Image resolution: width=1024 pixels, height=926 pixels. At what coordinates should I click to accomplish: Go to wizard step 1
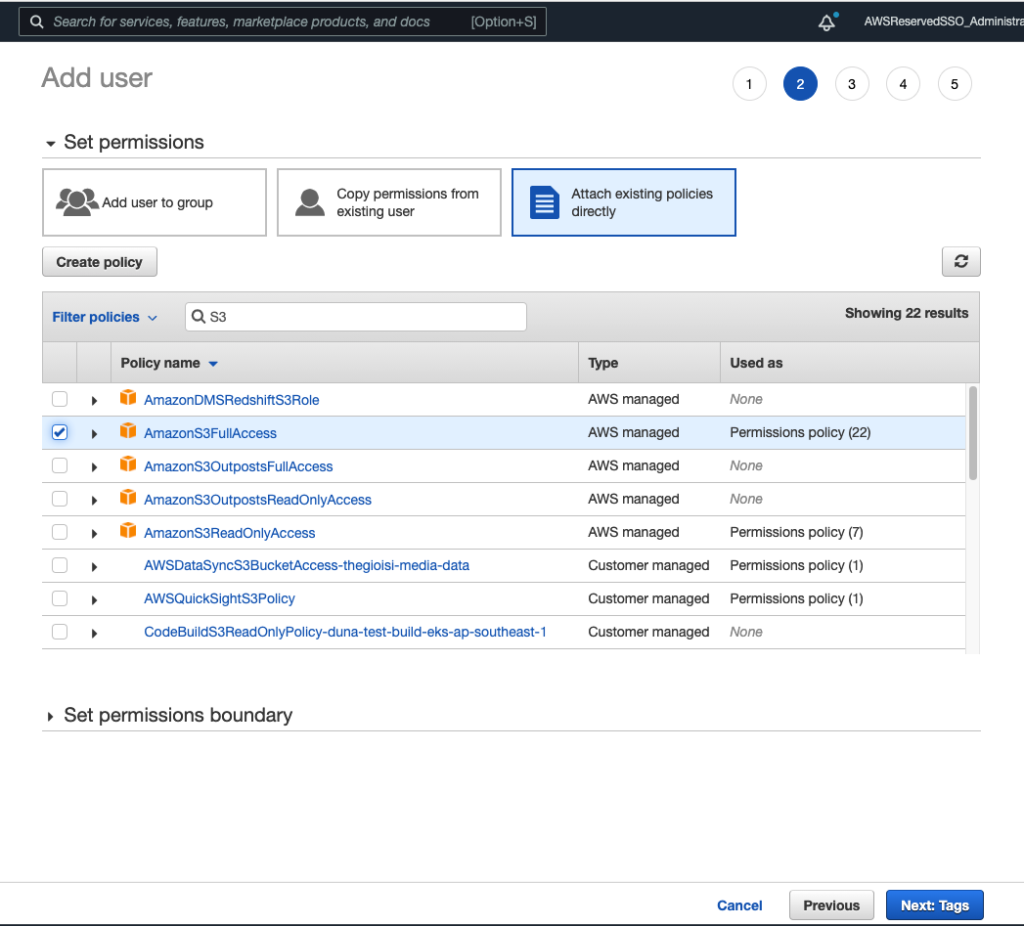click(x=749, y=84)
